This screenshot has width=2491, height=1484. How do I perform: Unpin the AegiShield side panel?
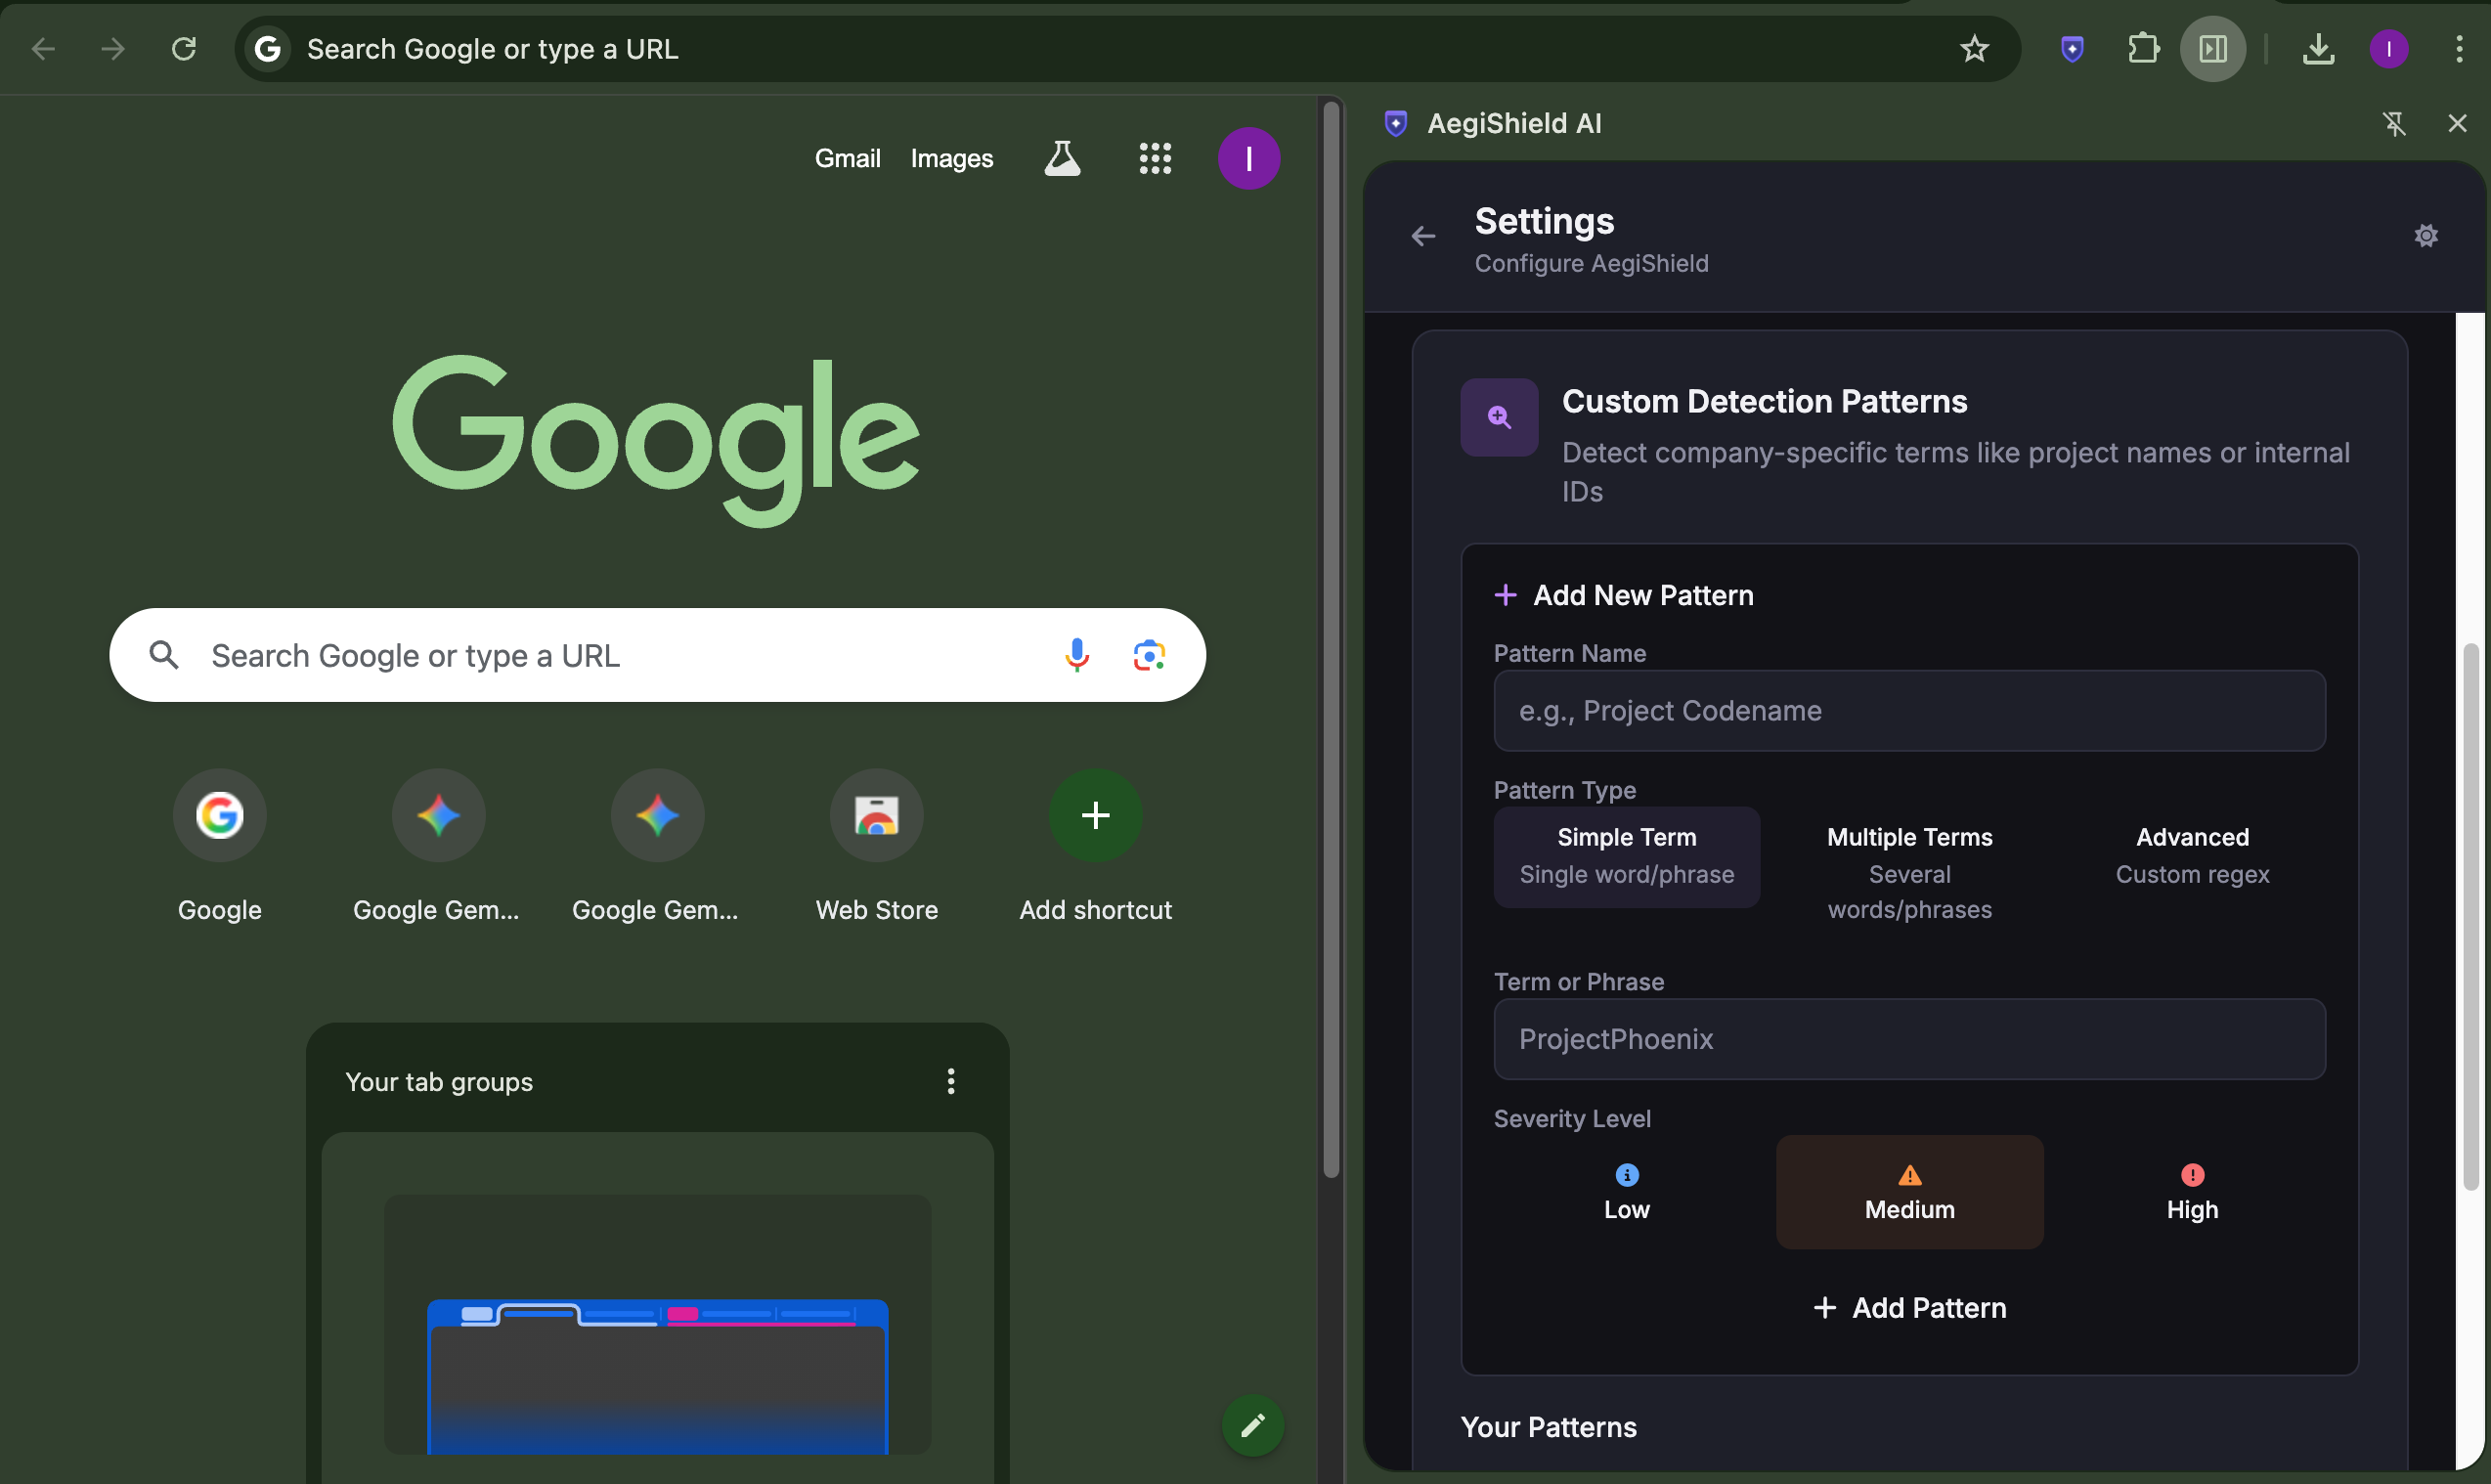2394,123
